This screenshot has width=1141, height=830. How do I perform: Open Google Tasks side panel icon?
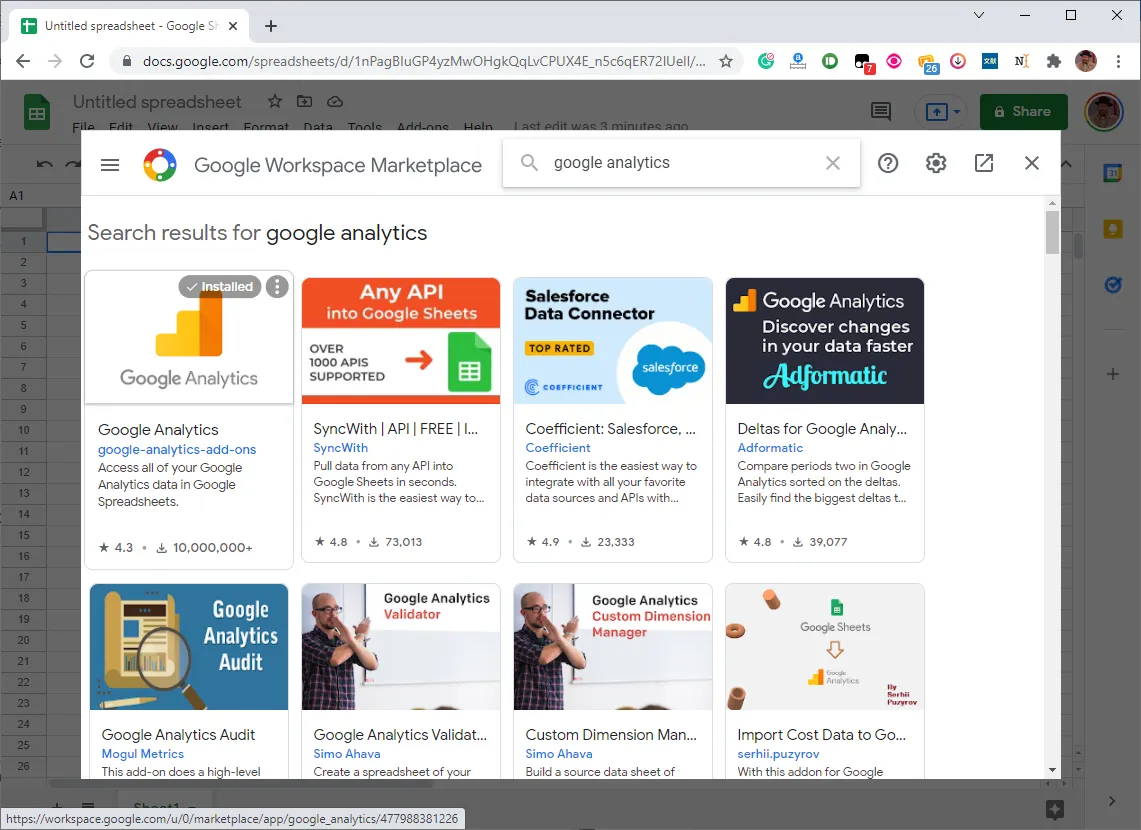coord(1113,285)
